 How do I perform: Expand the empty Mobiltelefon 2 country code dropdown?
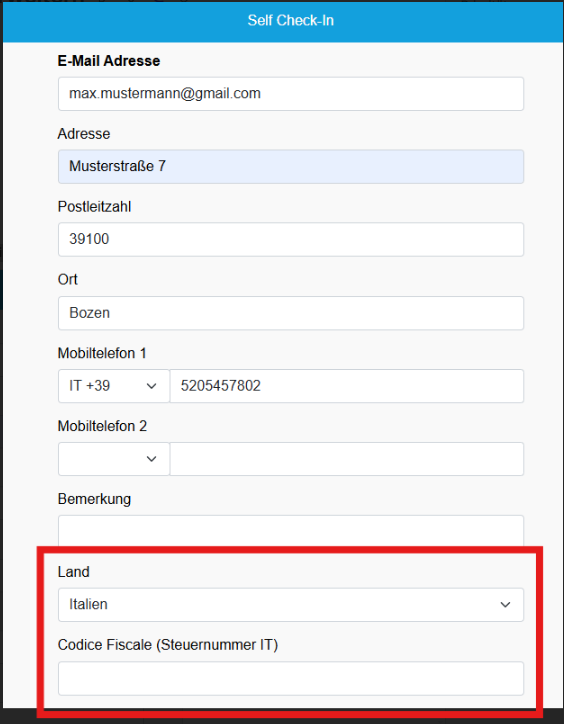pyautogui.click(x=114, y=459)
